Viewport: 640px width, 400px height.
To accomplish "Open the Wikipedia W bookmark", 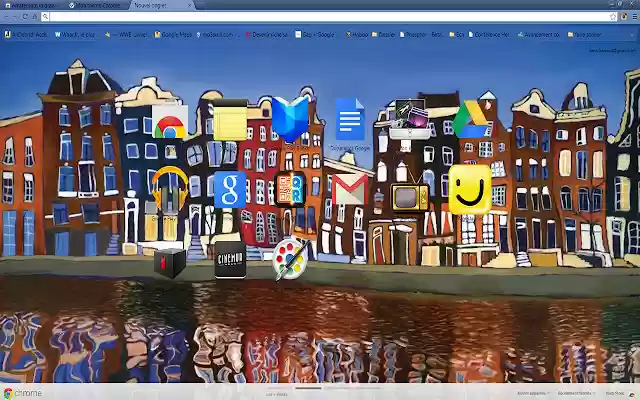I will [75, 35].
